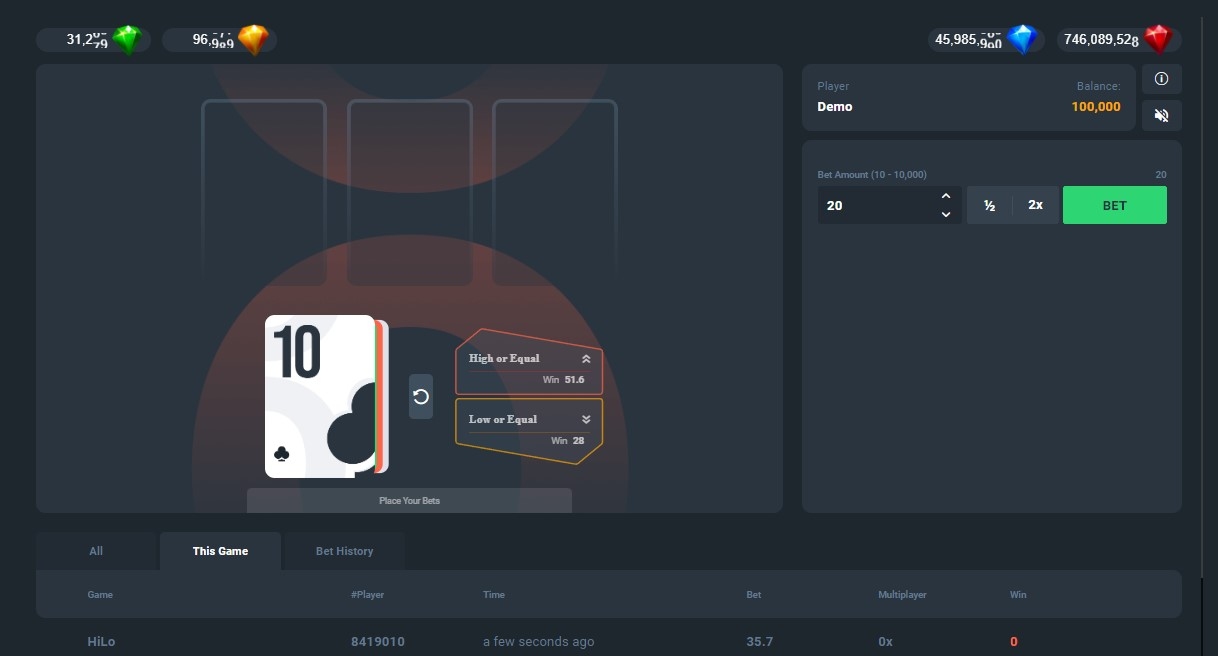This screenshot has height=656, width=1218.
Task: Choose the High or Equal option
Action: tap(529, 361)
